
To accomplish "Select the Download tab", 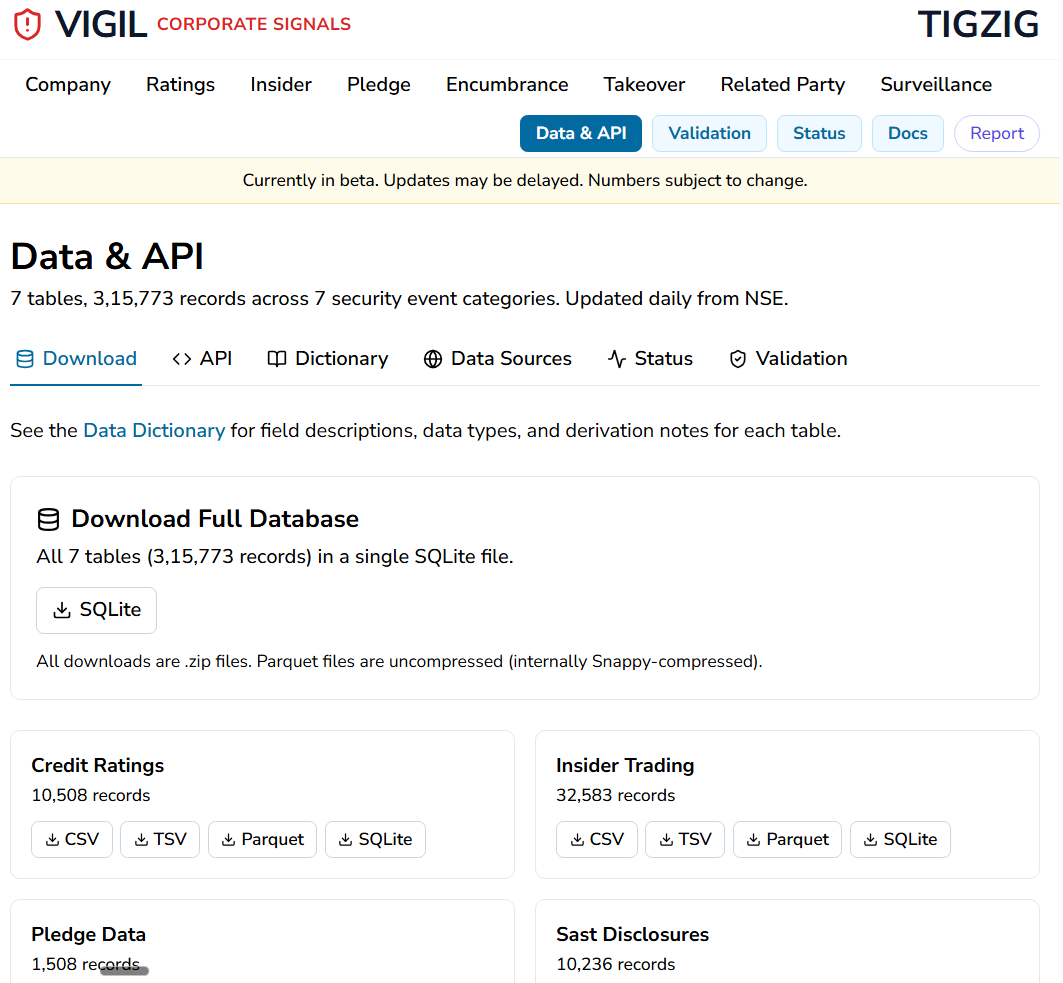I will click(x=76, y=359).
